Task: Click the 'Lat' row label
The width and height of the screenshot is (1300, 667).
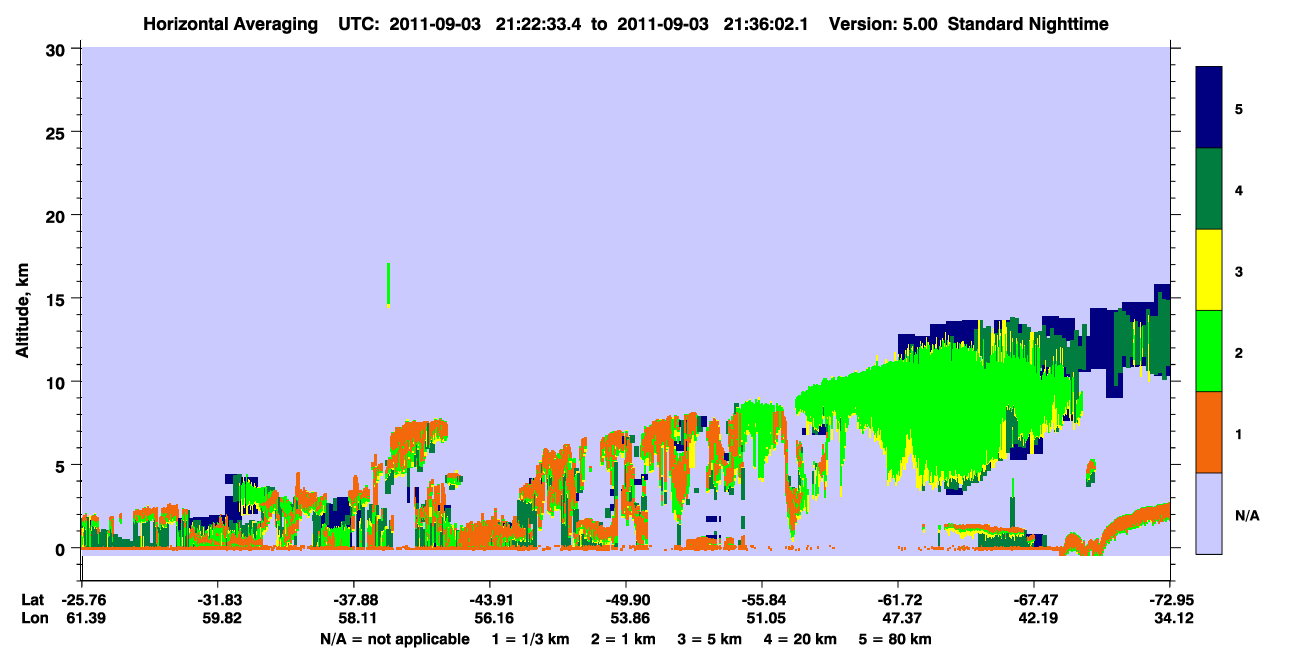Action: tap(33, 600)
